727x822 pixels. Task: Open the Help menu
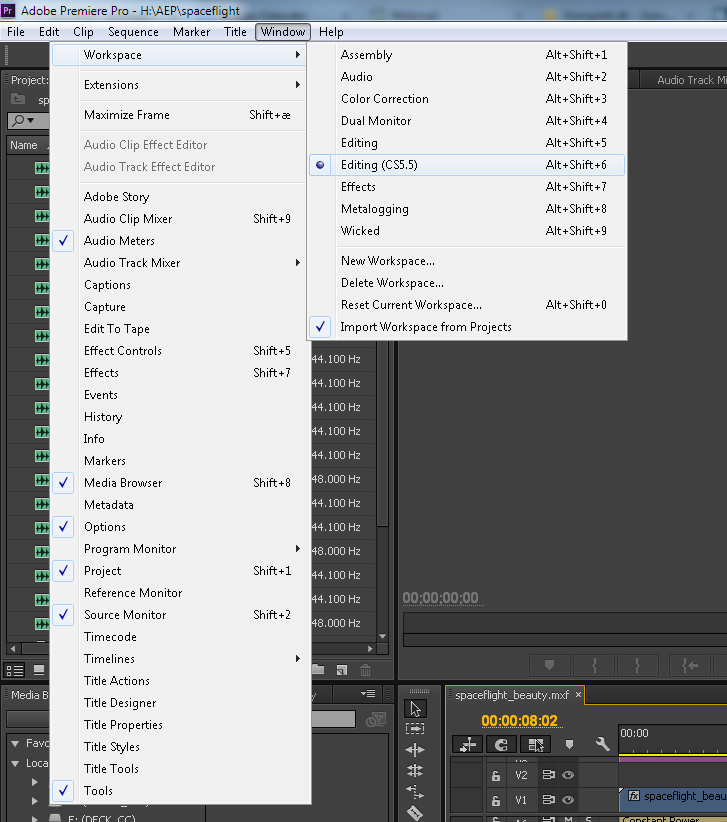tap(331, 32)
